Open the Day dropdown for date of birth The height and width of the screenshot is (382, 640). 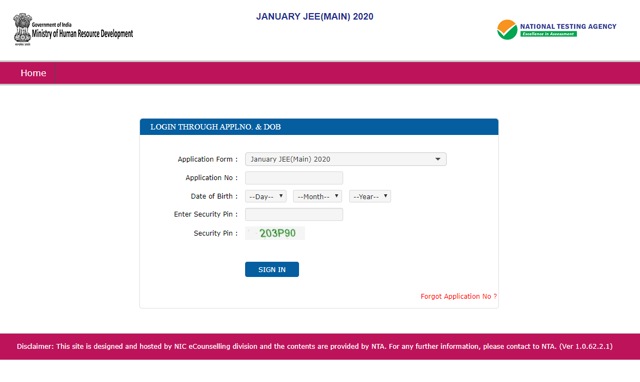click(266, 196)
